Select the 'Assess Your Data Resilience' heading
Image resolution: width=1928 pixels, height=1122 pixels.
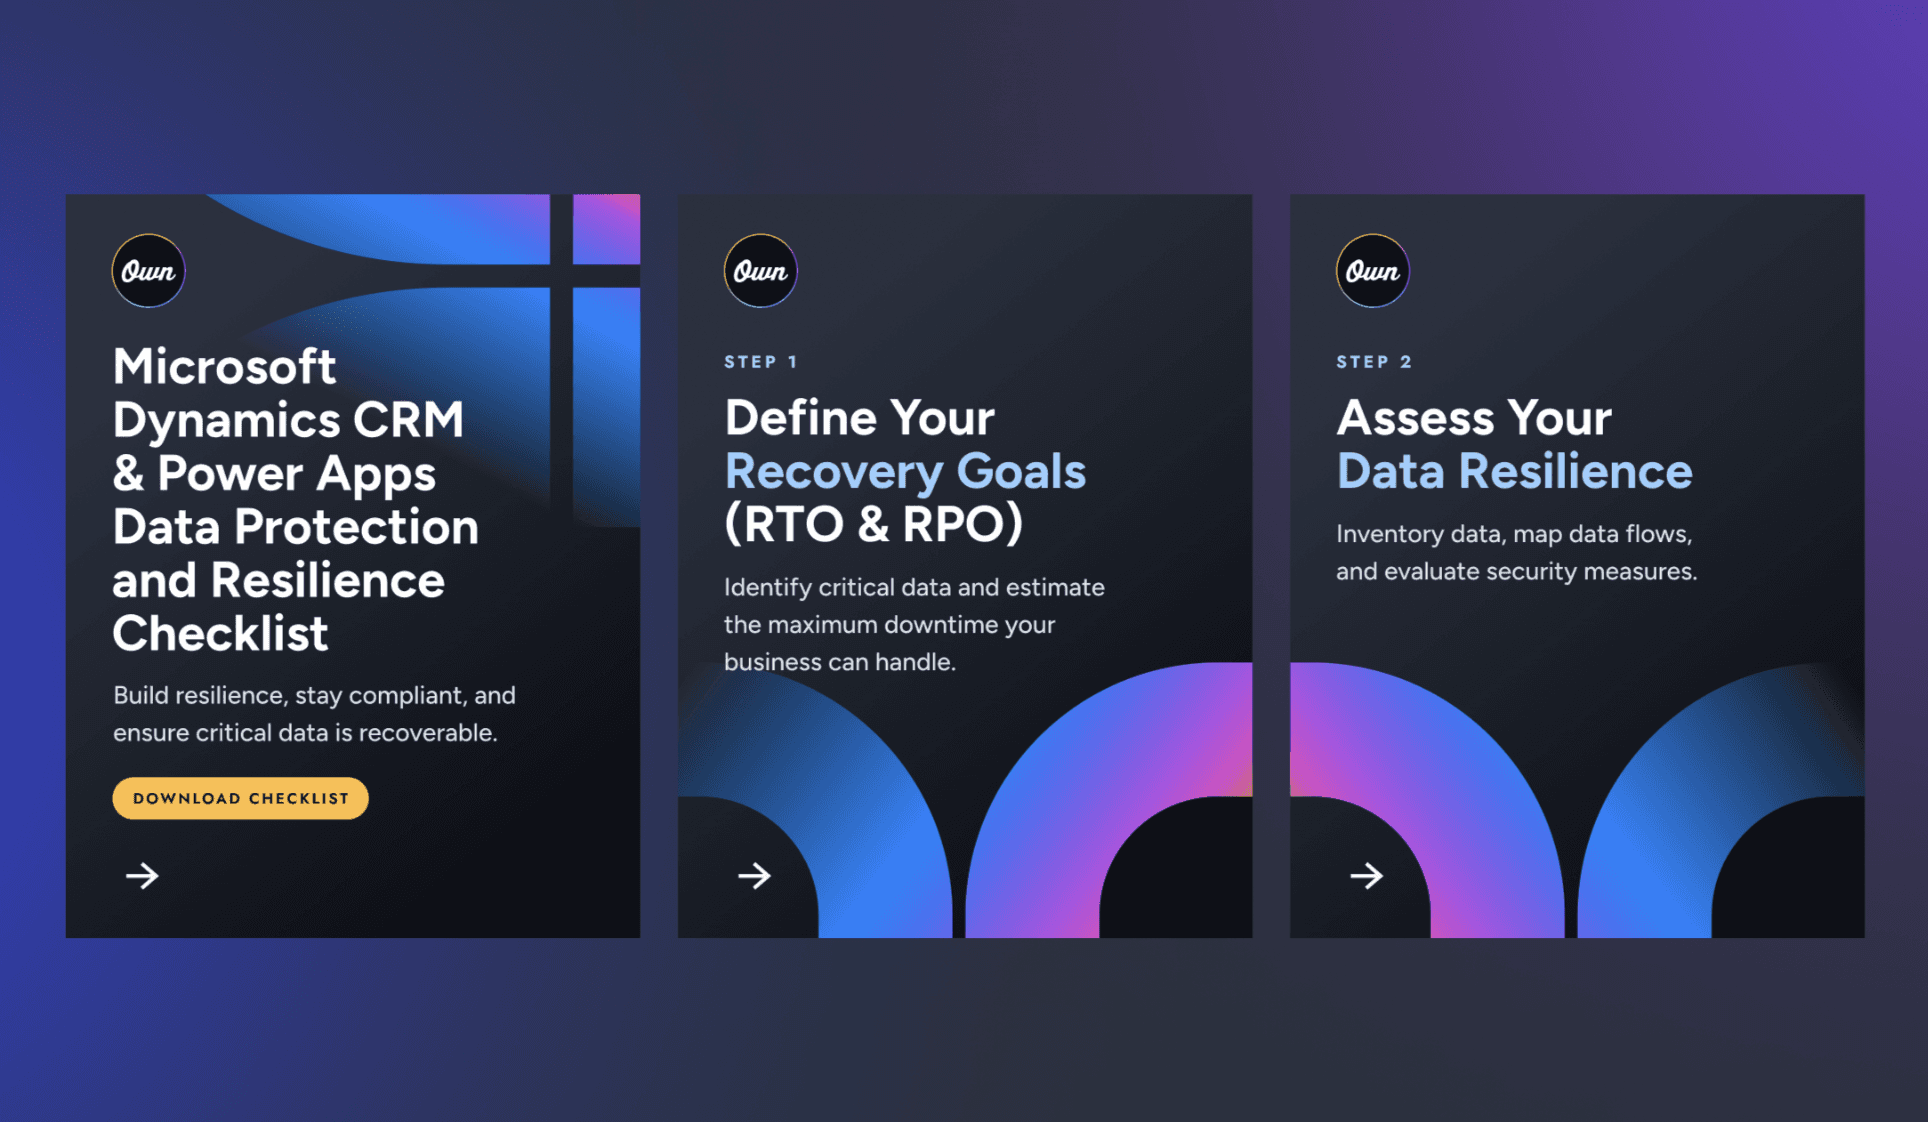coord(1514,444)
